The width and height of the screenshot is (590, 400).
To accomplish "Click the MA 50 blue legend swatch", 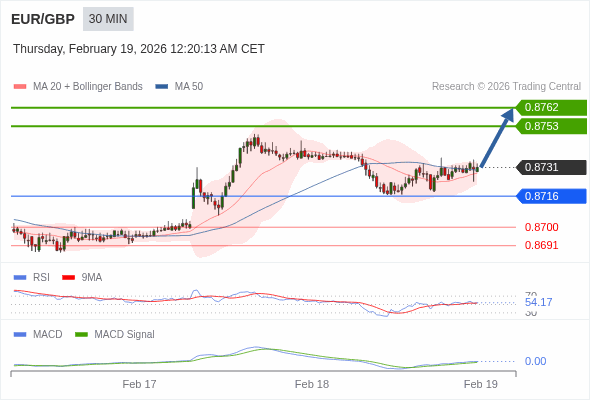I will [x=162, y=87].
